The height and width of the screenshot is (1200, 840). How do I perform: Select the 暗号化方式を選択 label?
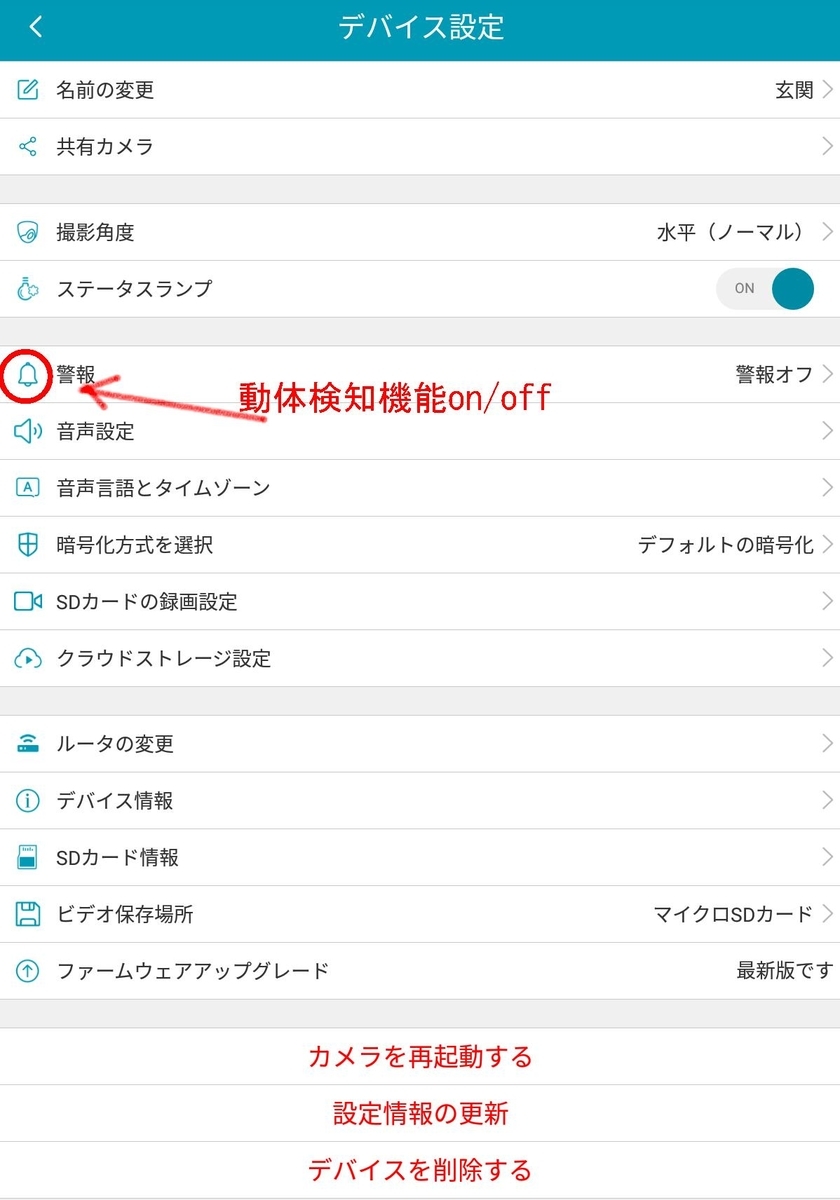(135, 545)
